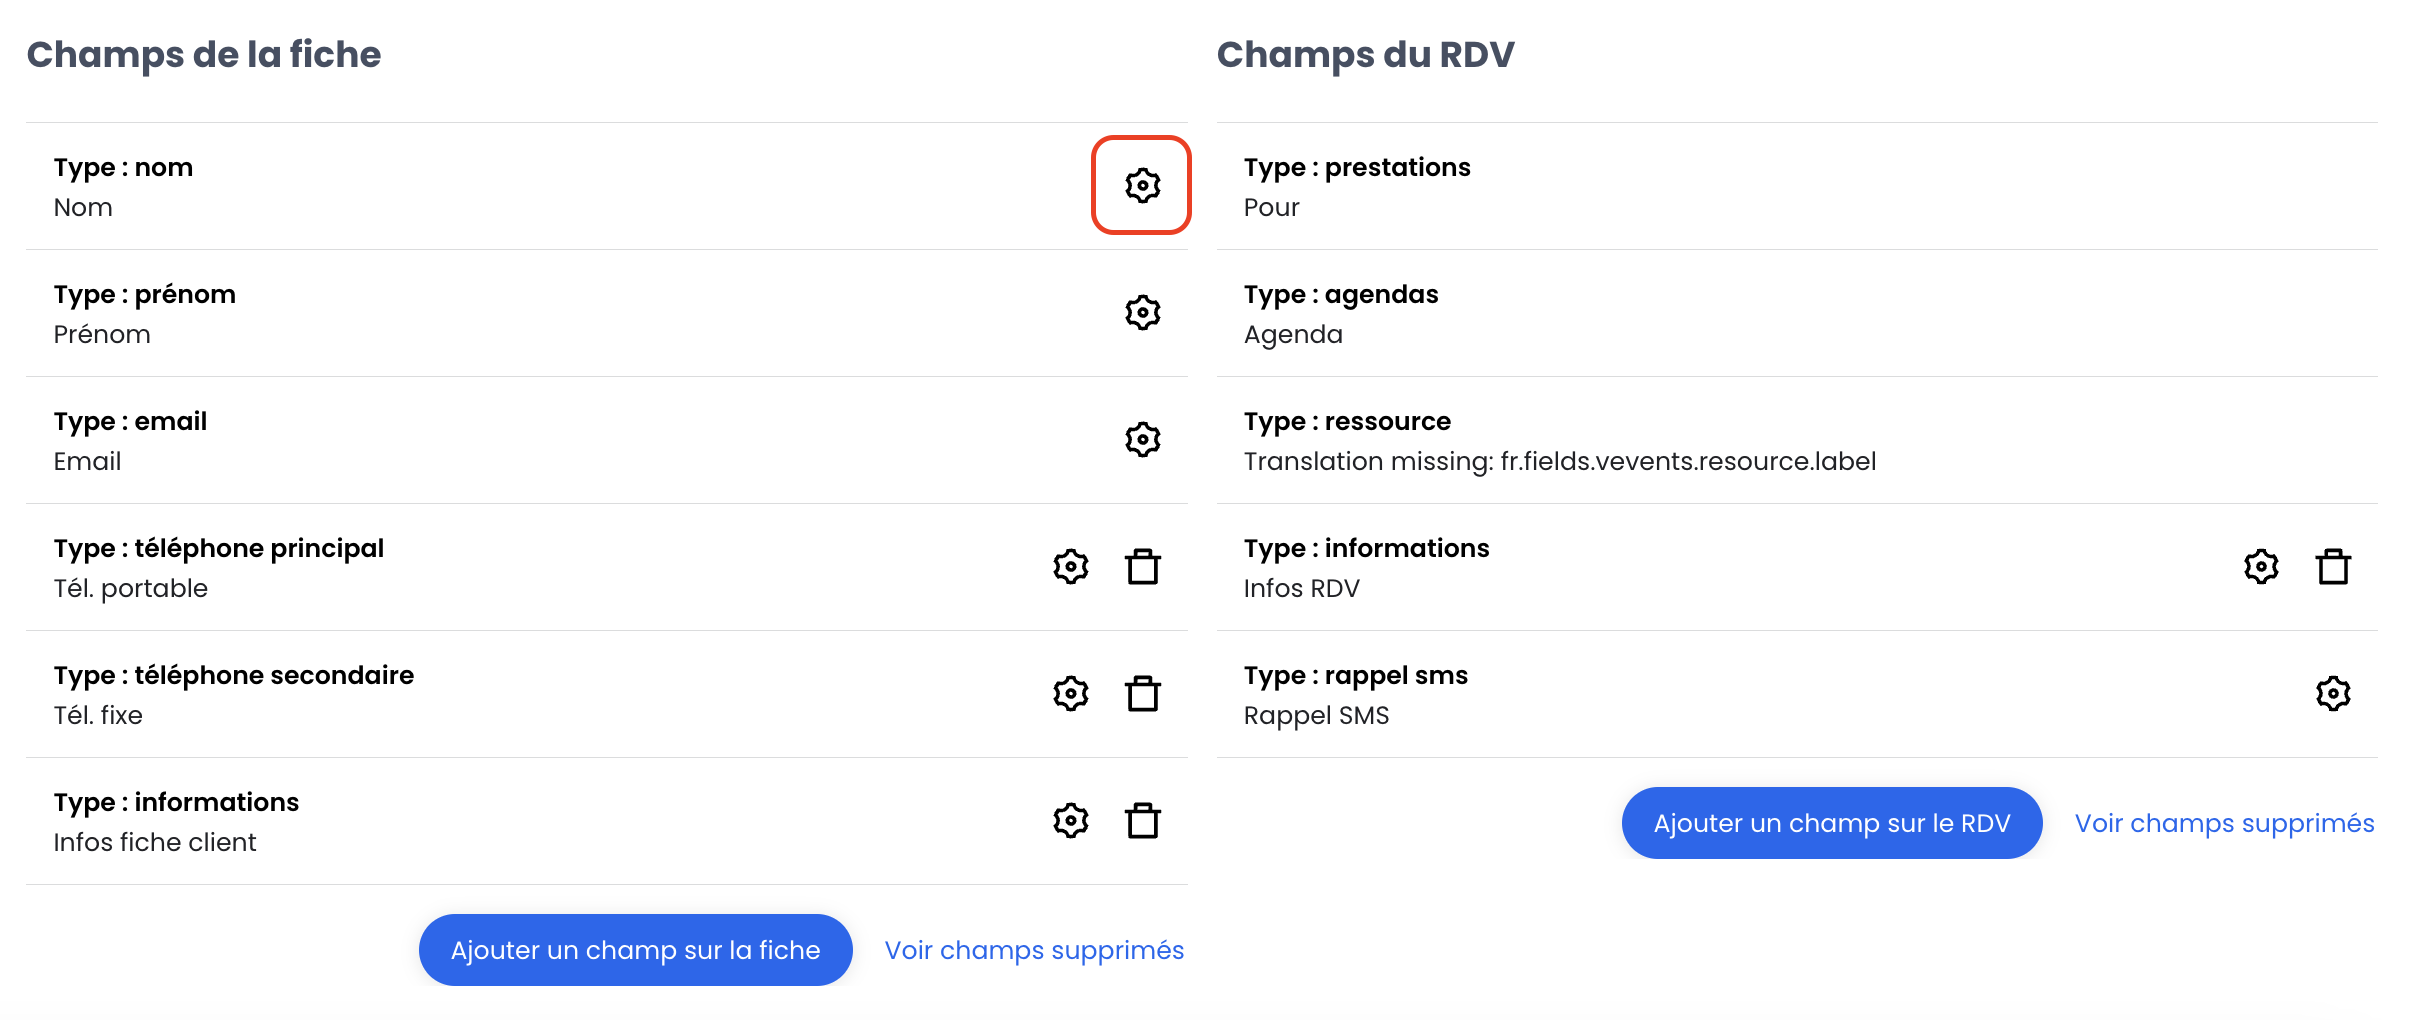Open settings for téléphone secondaire field
2428x1020 pixels.
pyautogui.click(x=1070, y=694)
